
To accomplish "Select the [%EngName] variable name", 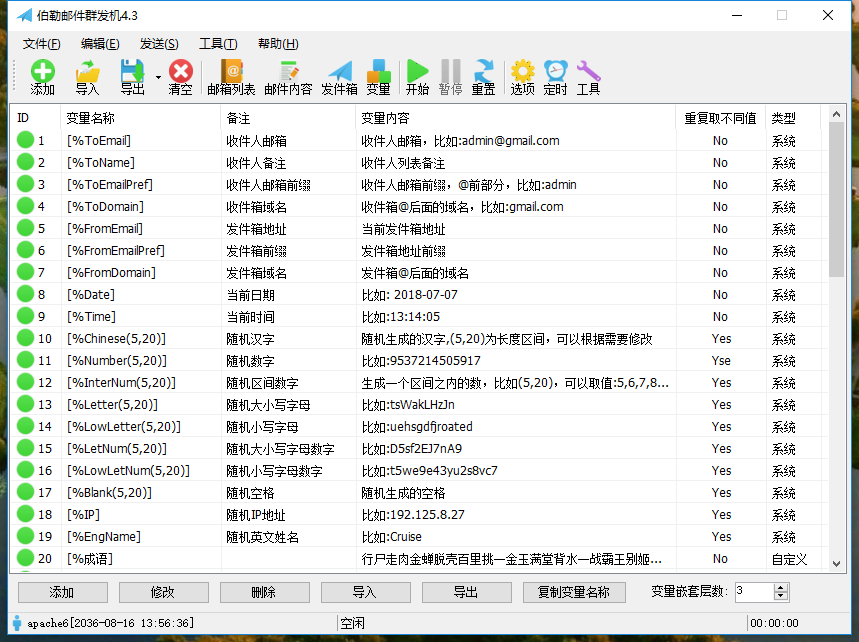I will click(x=104, y=536).
